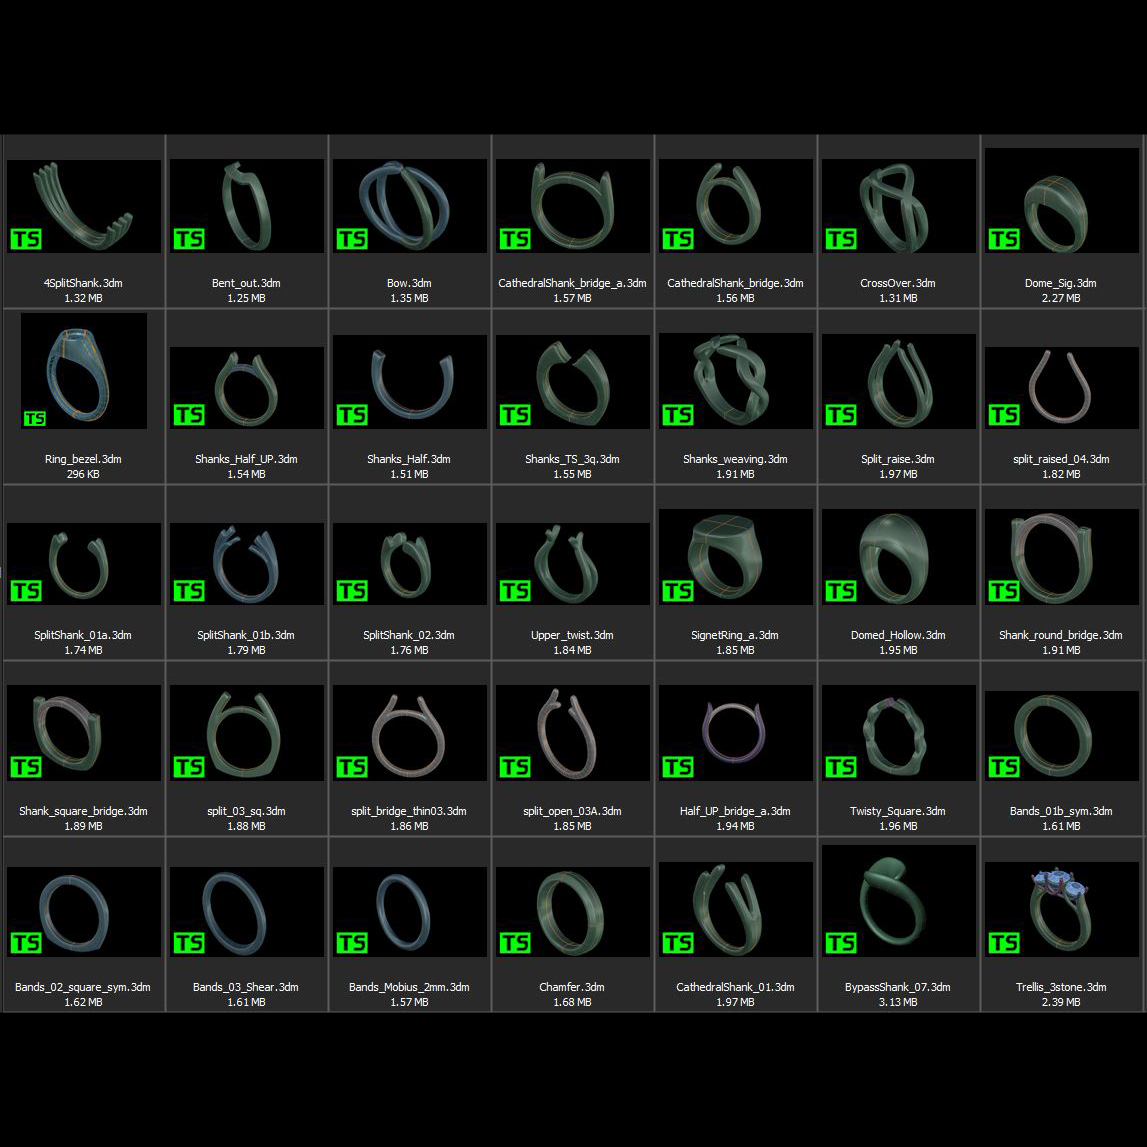This screenshot has width=1147, height=1147.
Task: Click the TS badge on SignetRing_a.3dm
Action: 677,591
